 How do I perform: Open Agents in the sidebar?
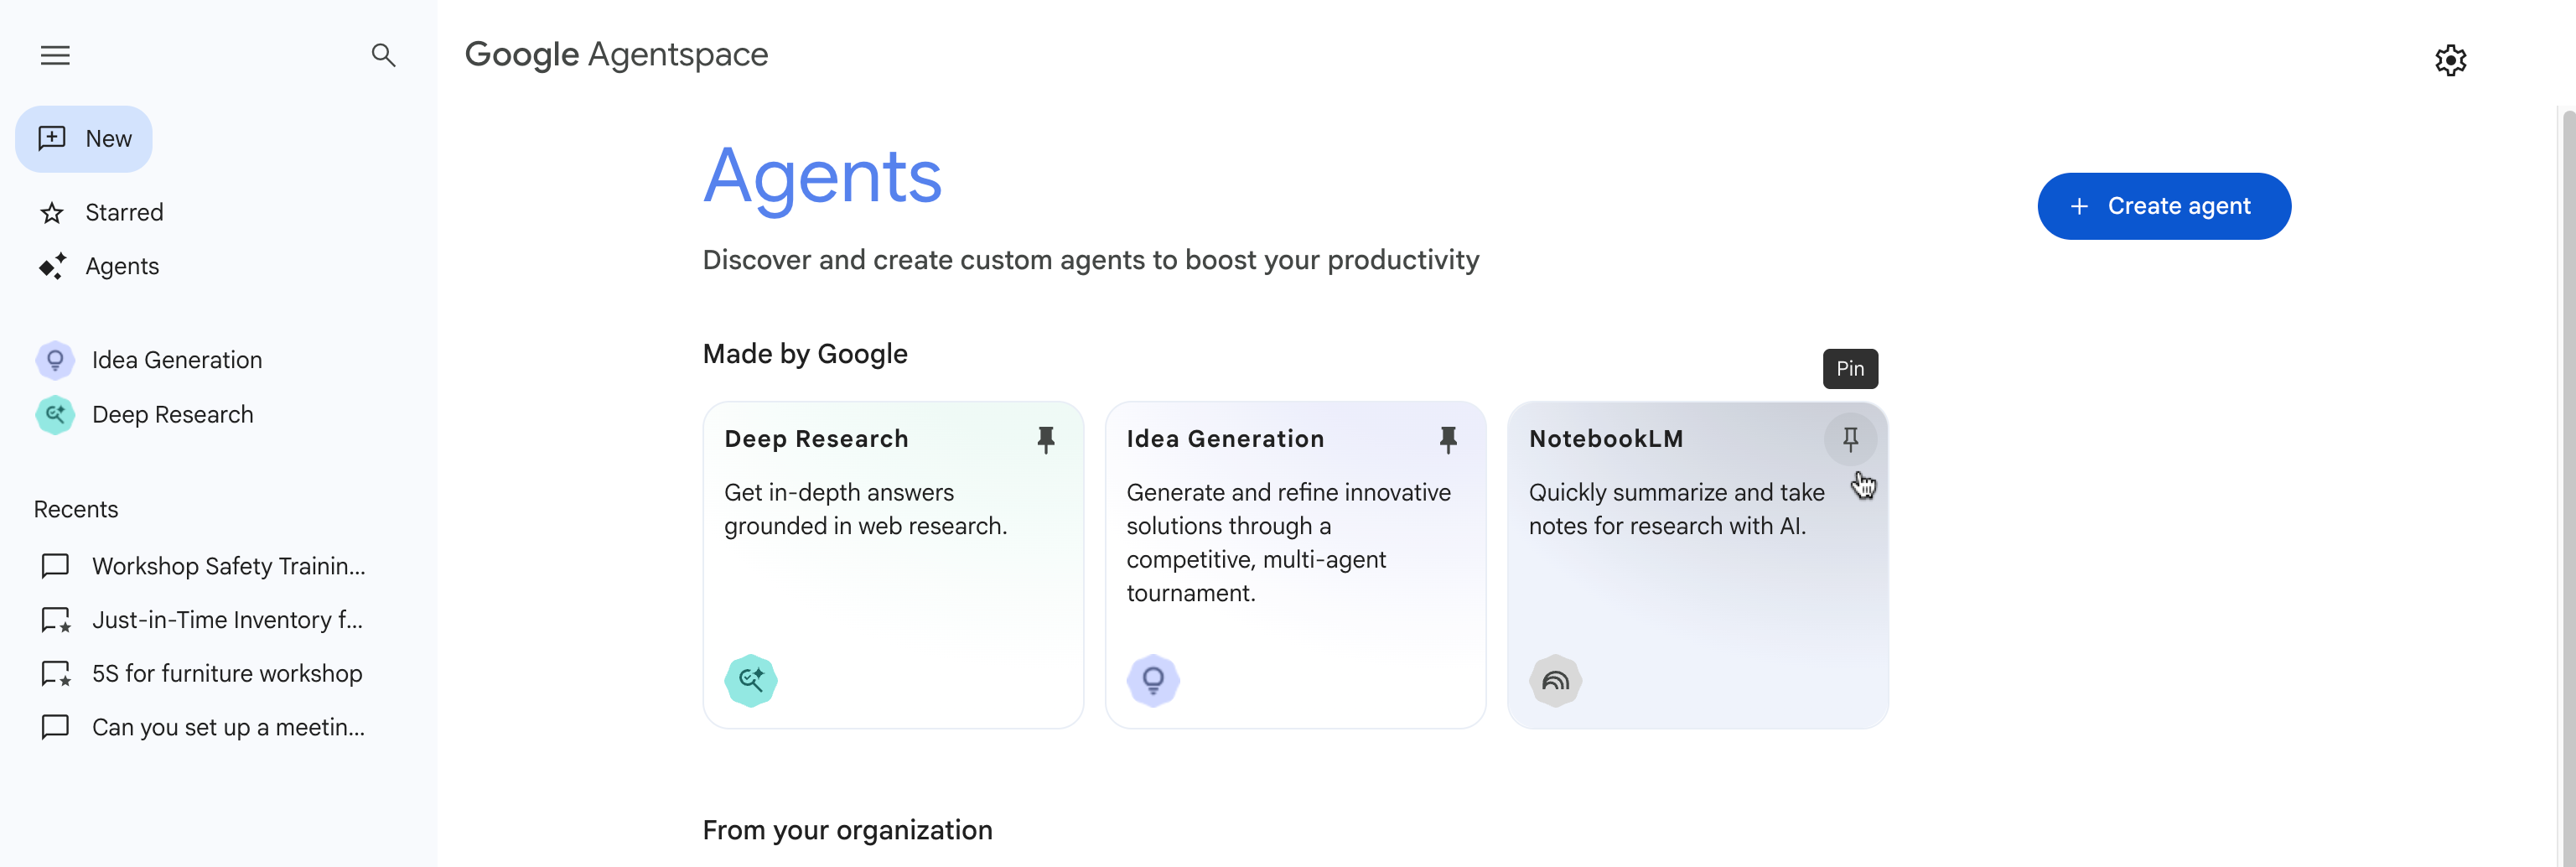pyautogui.click(x=122, y=266)
